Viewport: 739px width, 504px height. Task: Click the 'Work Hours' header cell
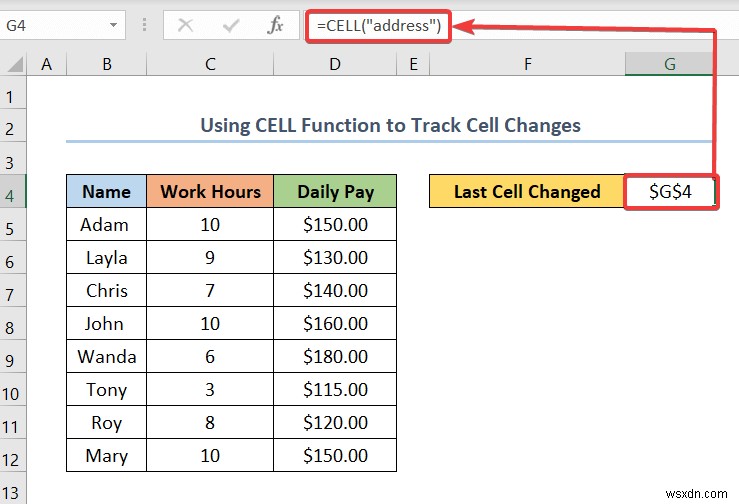(210, 191)
